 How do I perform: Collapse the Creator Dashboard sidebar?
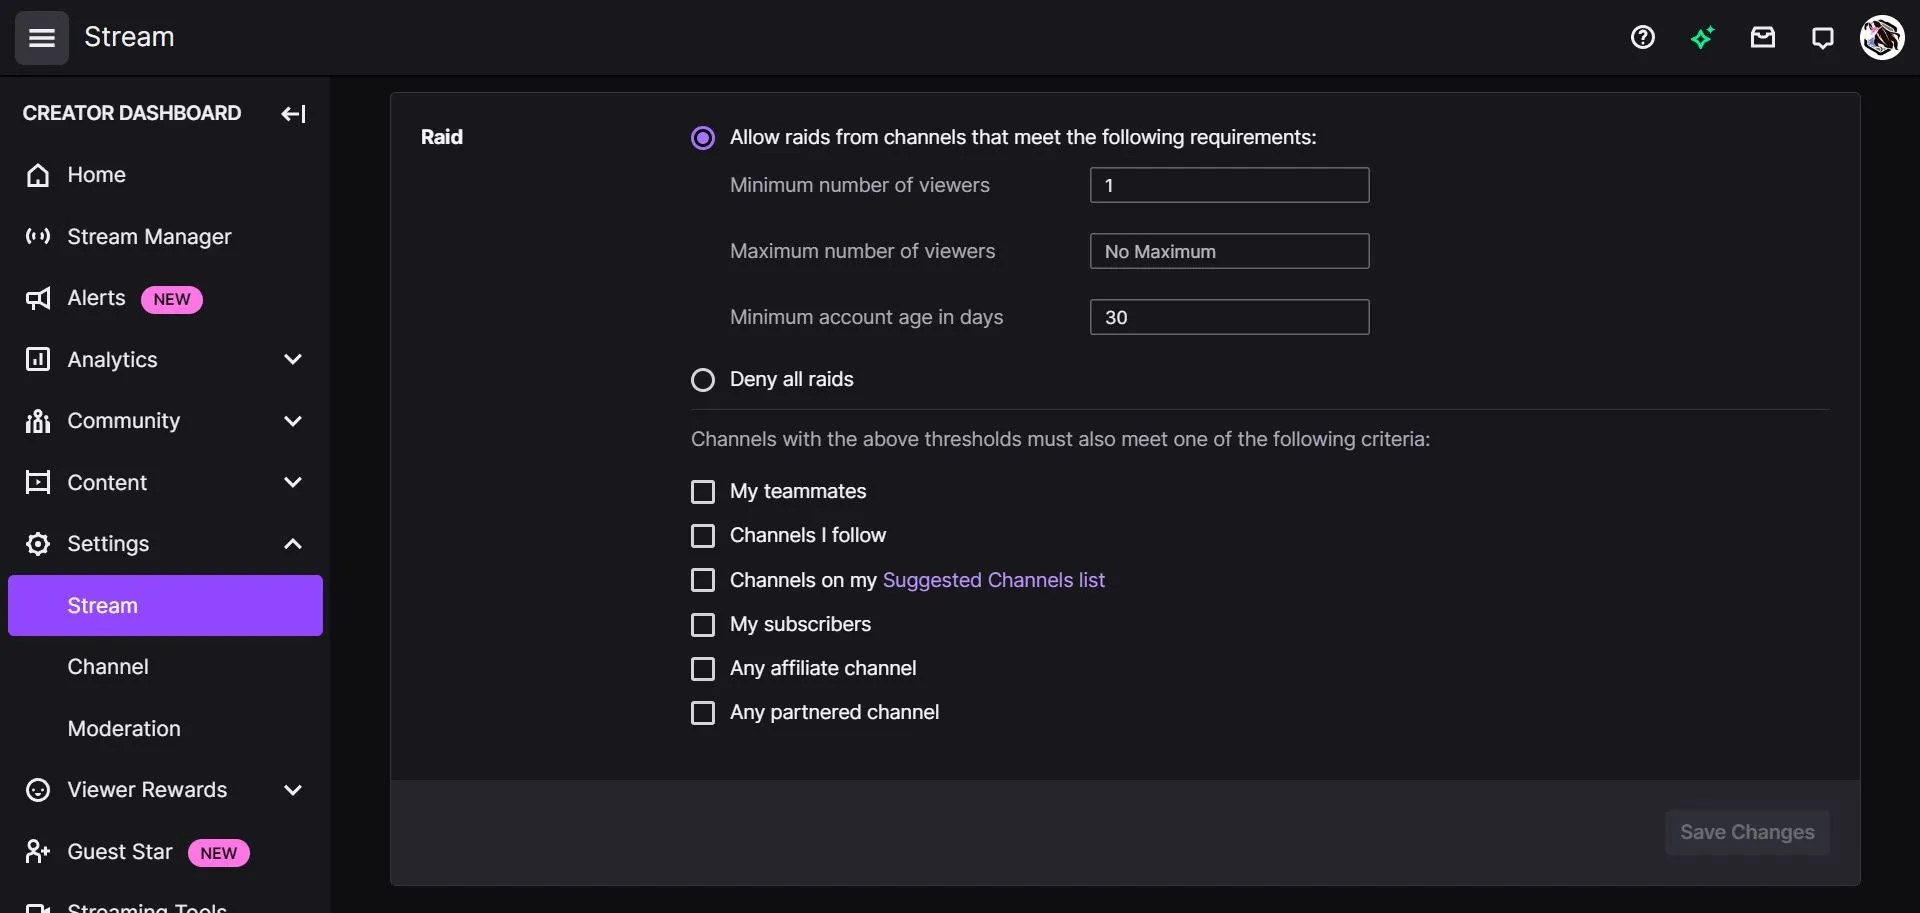293,113
